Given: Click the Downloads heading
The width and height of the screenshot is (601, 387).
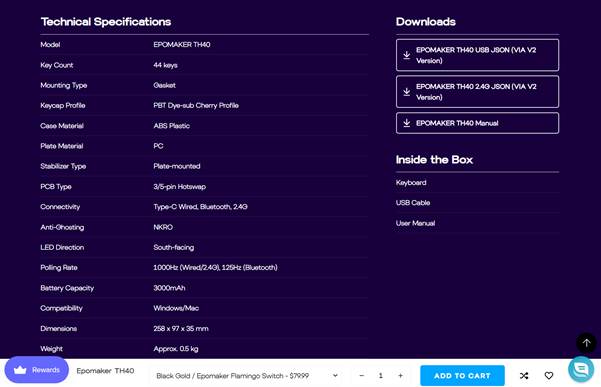Looking at the screenshot, I should click(425, 22).
